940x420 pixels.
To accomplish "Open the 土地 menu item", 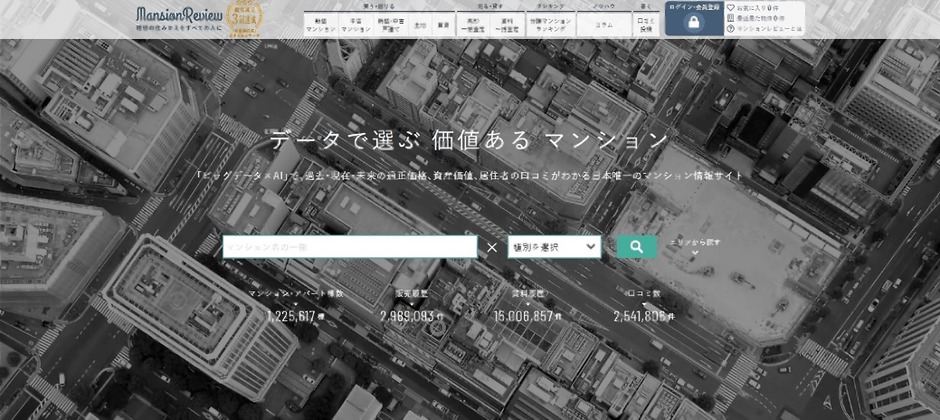I will [x=418, y=25].
